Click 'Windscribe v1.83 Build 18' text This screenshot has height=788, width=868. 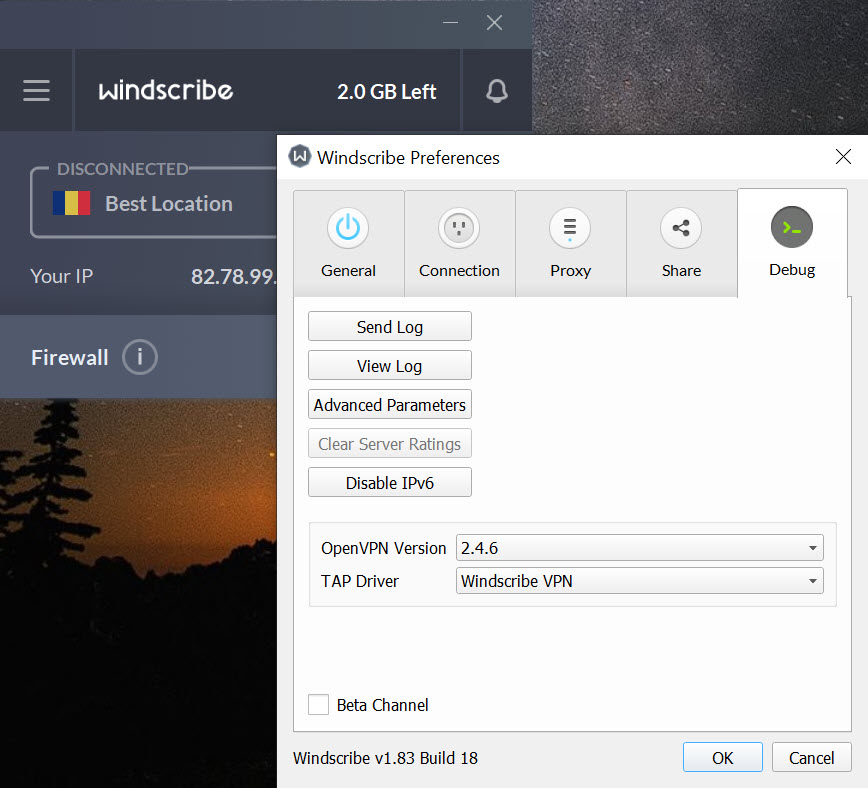[385, 758]
